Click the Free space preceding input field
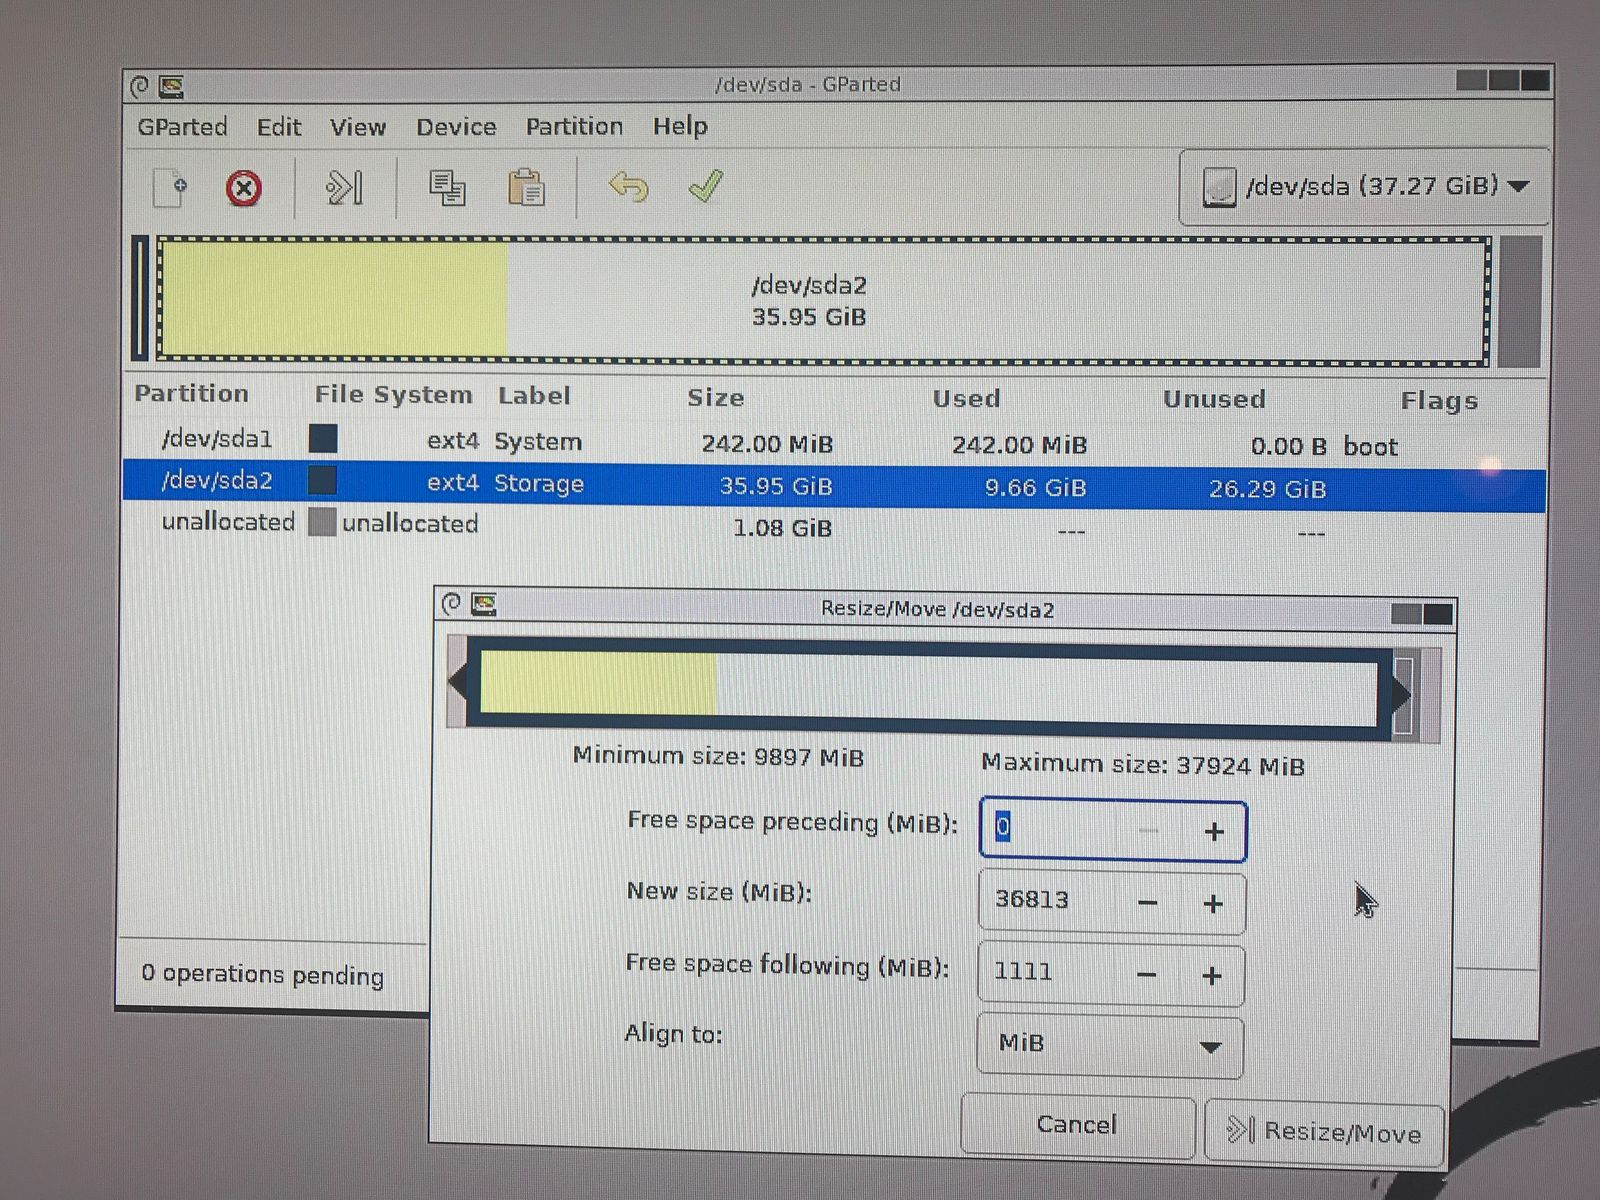 tap(1060, 829)
